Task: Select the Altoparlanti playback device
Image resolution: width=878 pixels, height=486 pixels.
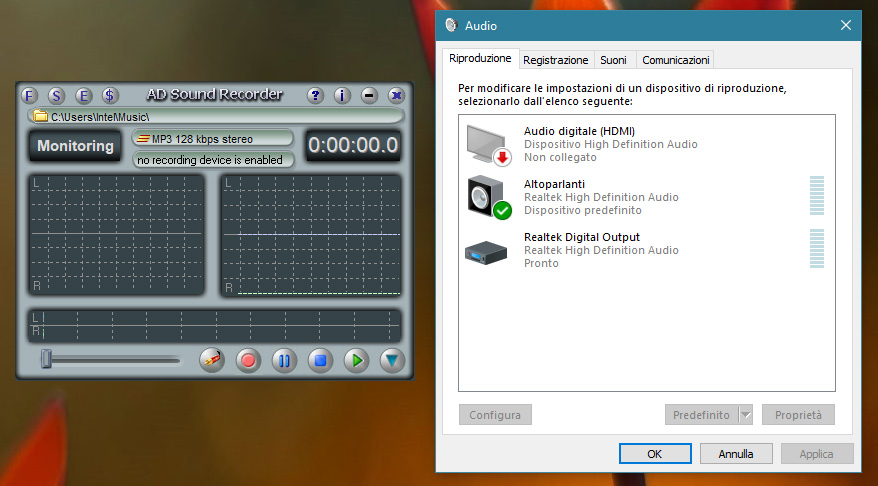Action: coord(600,197)
